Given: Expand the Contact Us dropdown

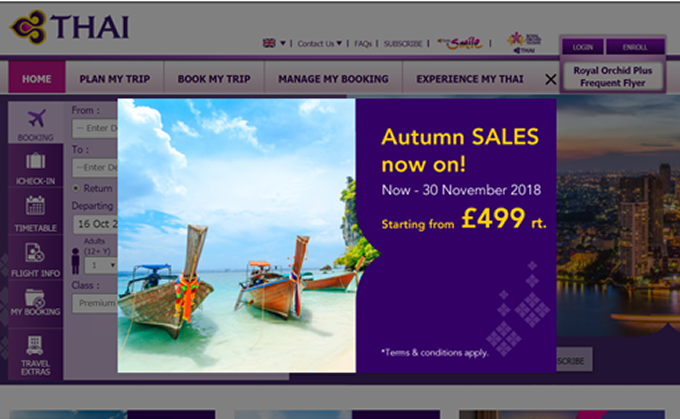Looking at the screenshot, I should pos(319,43).
